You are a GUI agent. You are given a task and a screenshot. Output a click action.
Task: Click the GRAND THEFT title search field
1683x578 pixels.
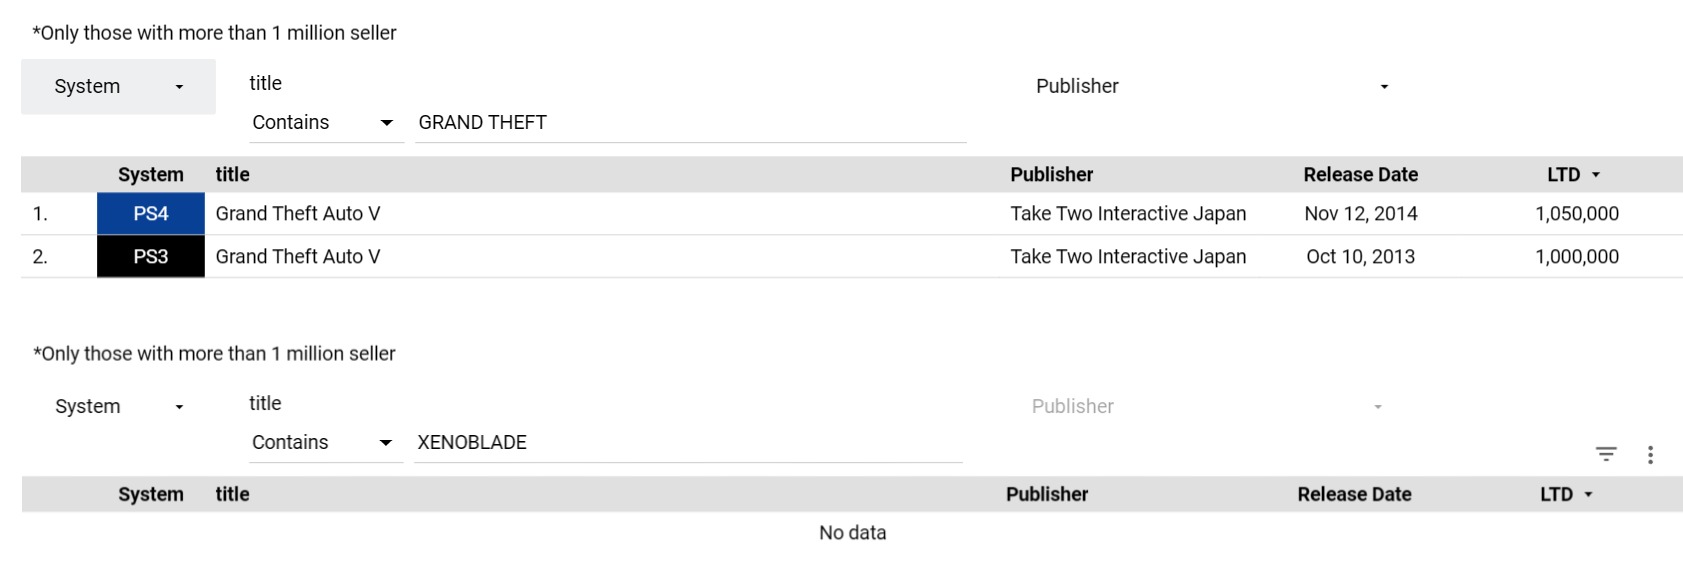click(x=690, y=123)
